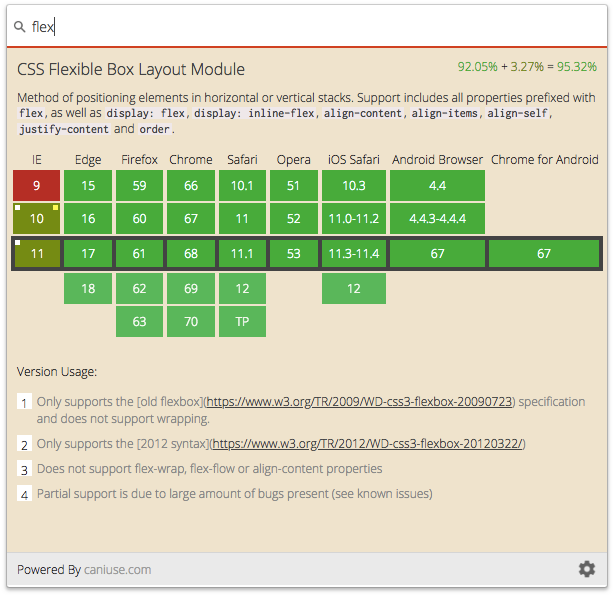The image size is (614, 596).
Task: Select the olive IE 10 cell
Action: 36,218
